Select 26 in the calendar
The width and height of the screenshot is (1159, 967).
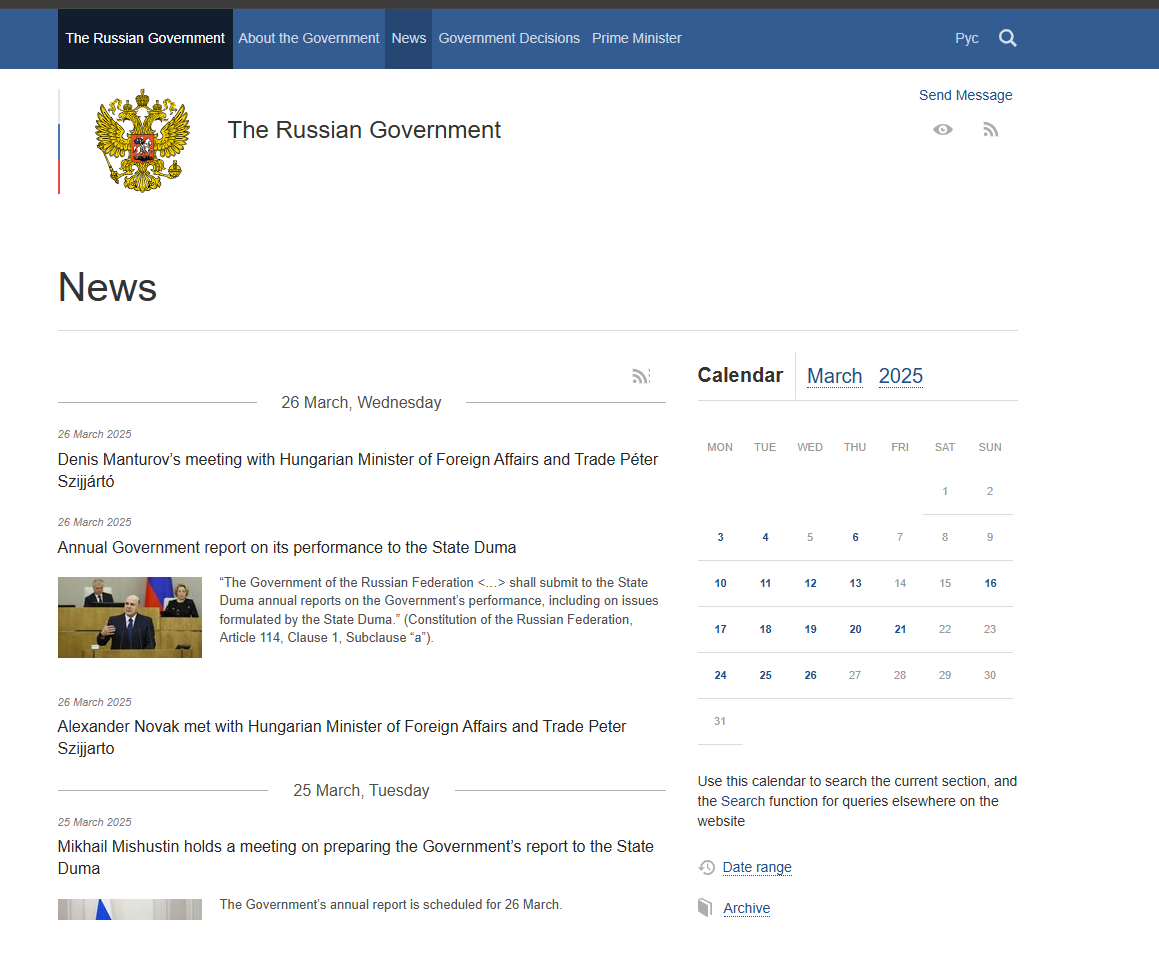(x=810, y=675)
